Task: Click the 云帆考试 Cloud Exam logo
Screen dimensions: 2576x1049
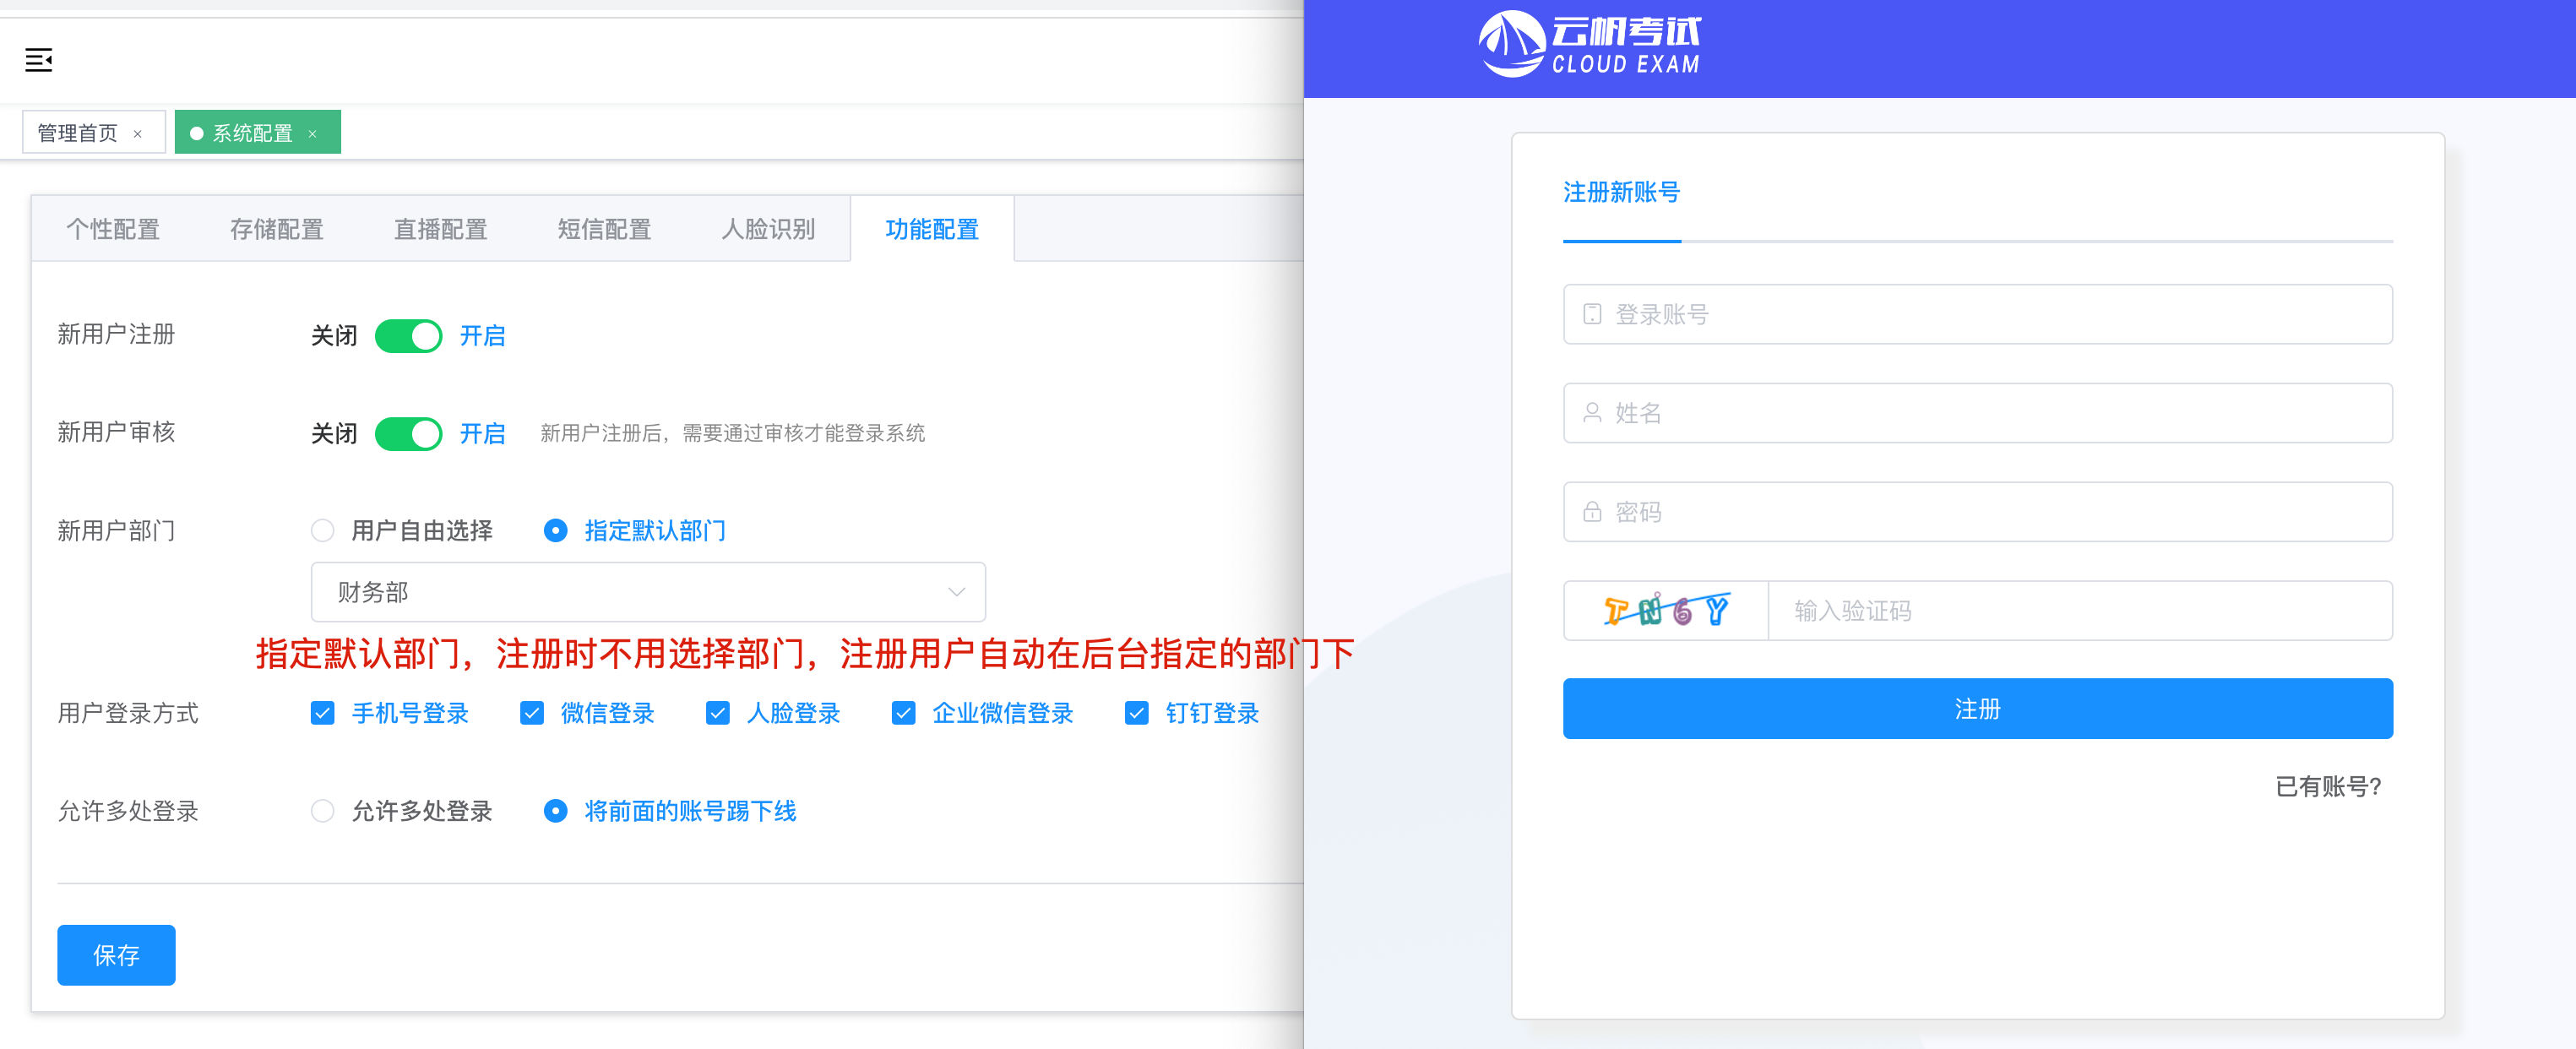Action: pyautogui.click(x=1590, y=44)
